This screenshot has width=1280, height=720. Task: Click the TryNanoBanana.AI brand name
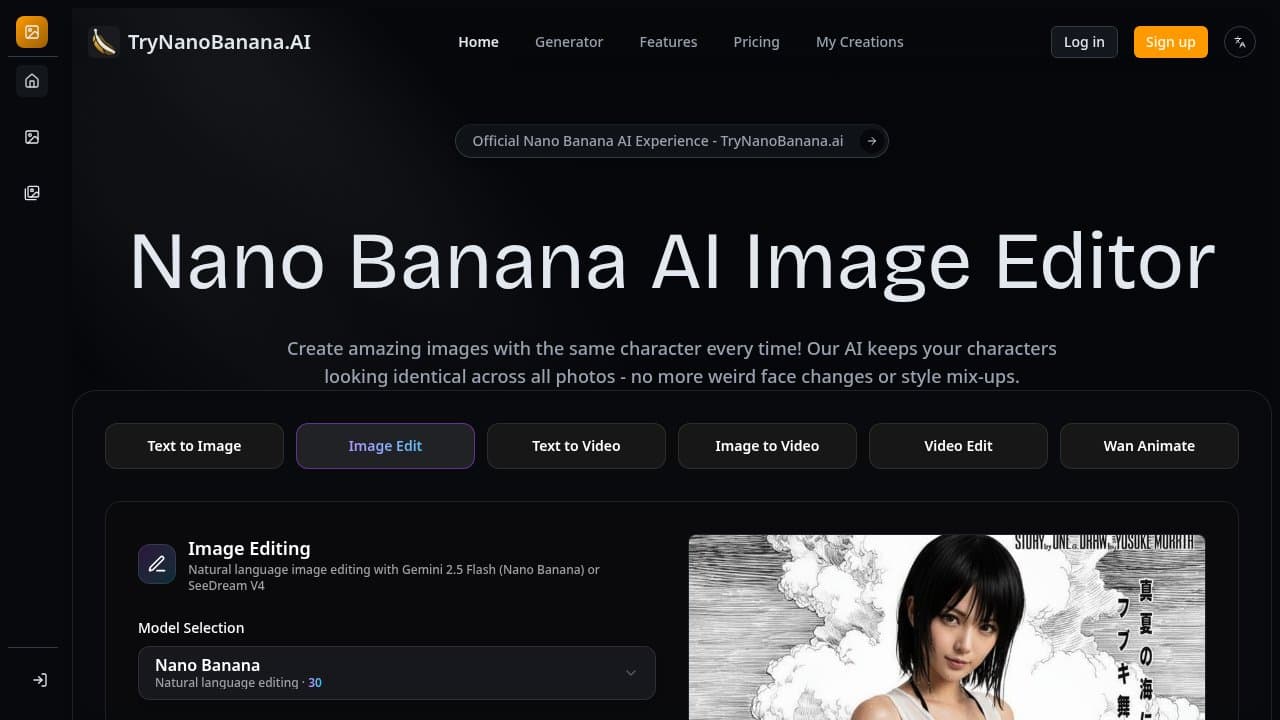point(219,42)
